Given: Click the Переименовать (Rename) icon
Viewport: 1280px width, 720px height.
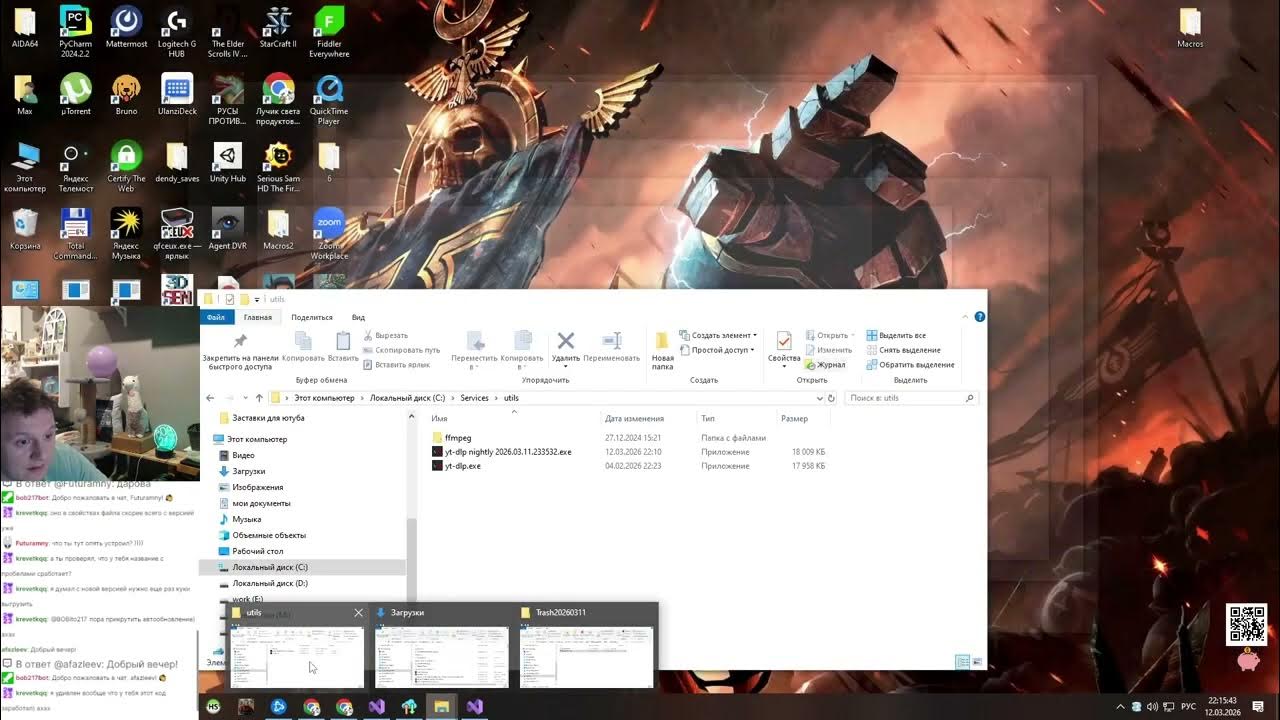Looking at the screenshot, I should [x=611, y=347].
